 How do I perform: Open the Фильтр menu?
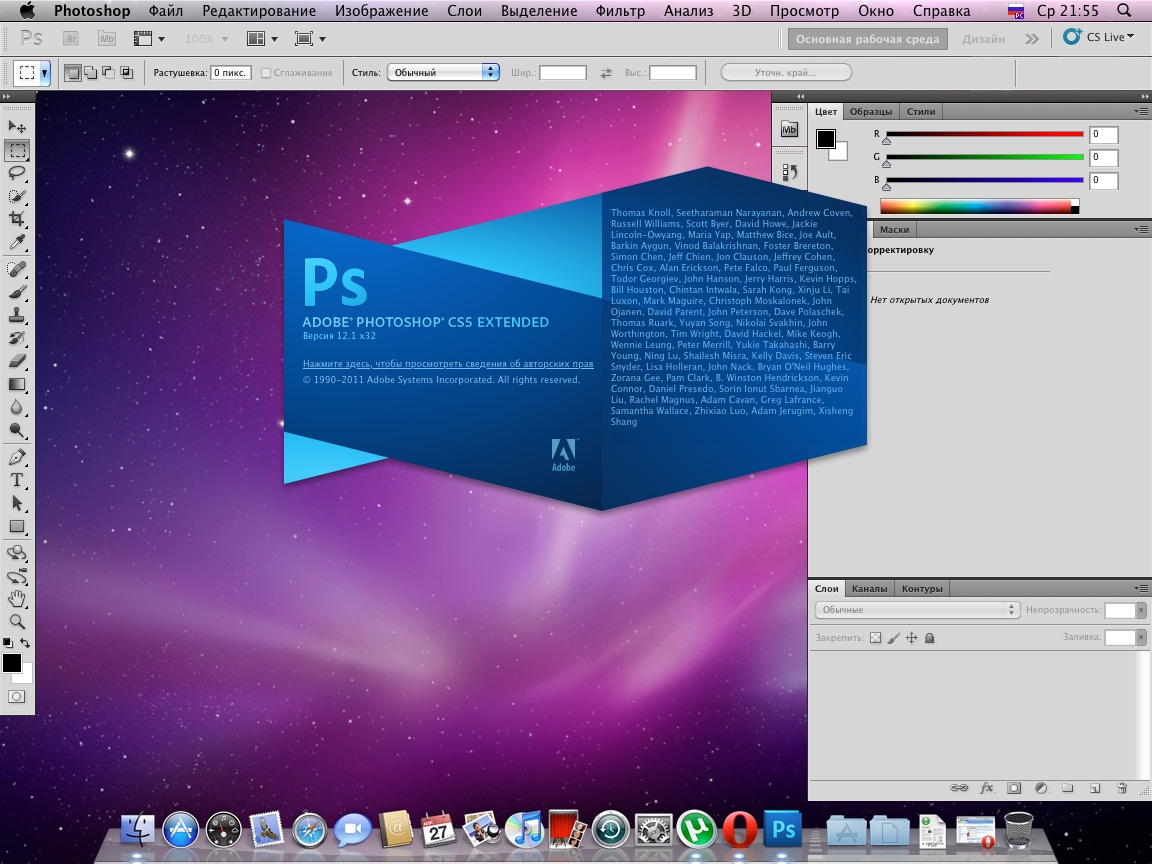tap(619, 11)
